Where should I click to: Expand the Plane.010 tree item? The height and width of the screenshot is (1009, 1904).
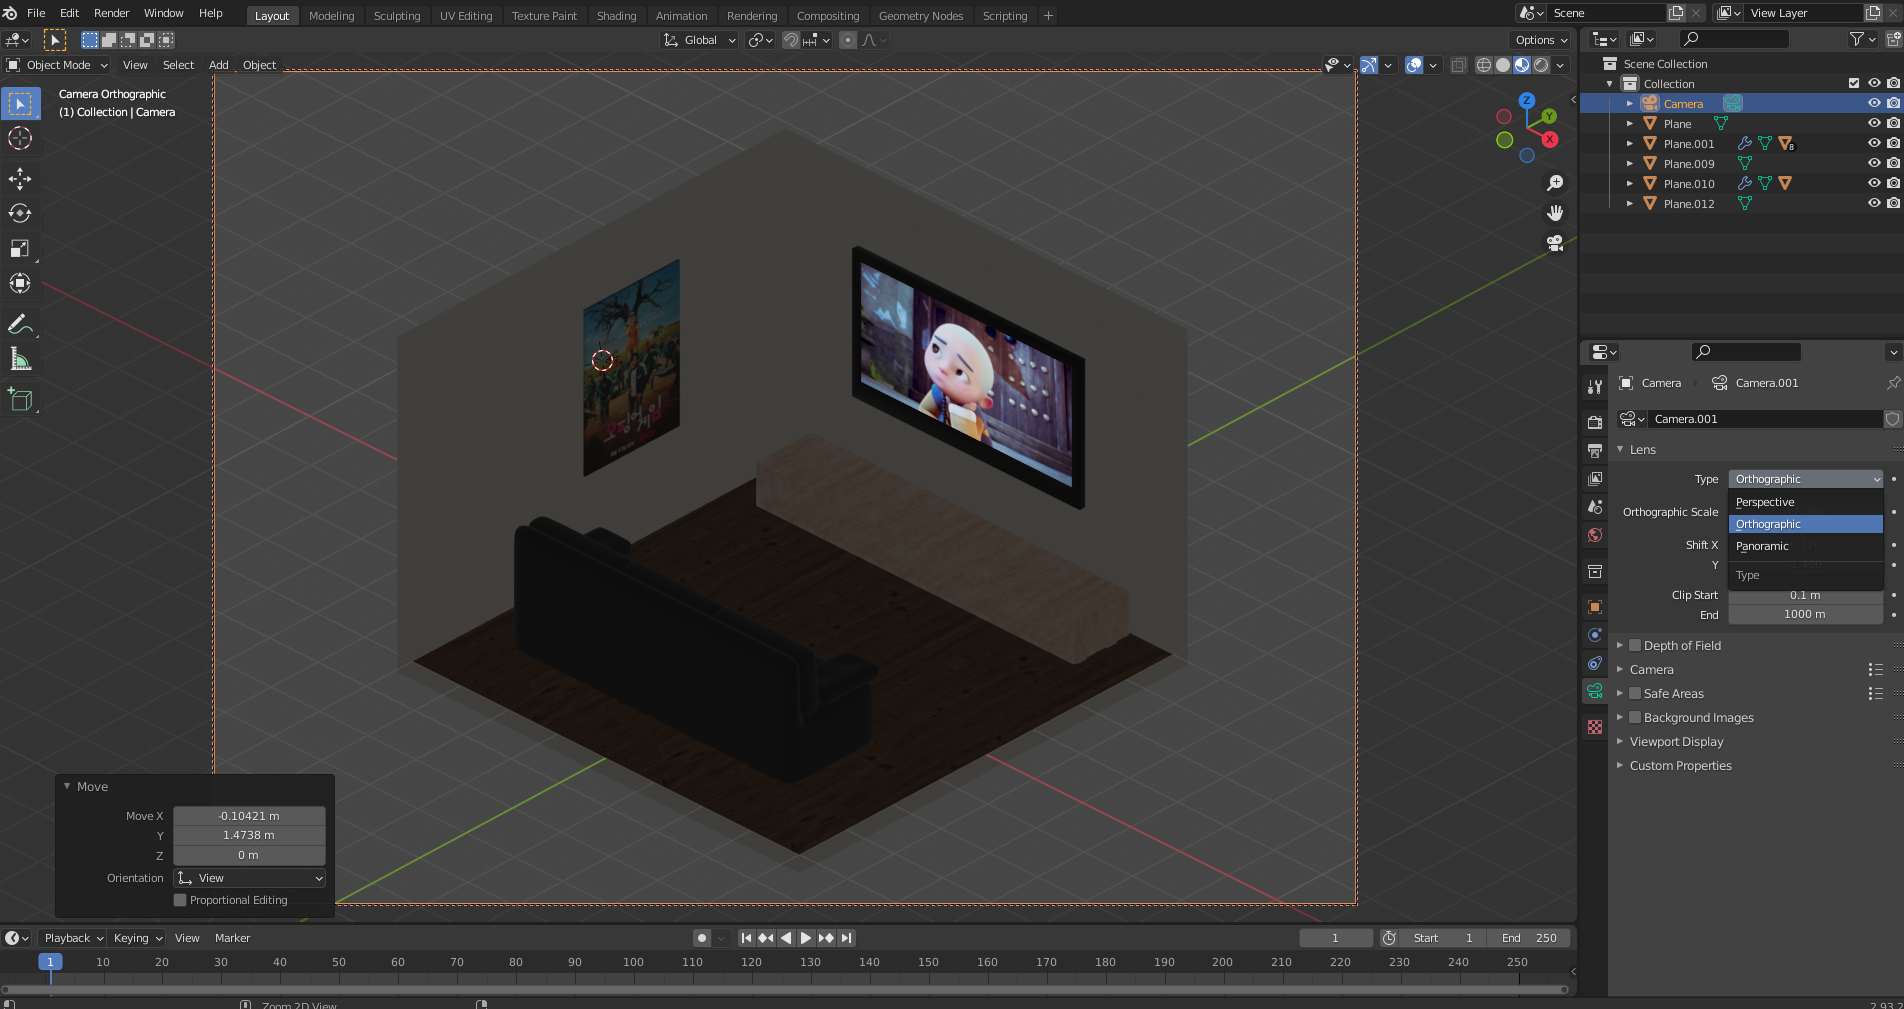click(1630, 183)
